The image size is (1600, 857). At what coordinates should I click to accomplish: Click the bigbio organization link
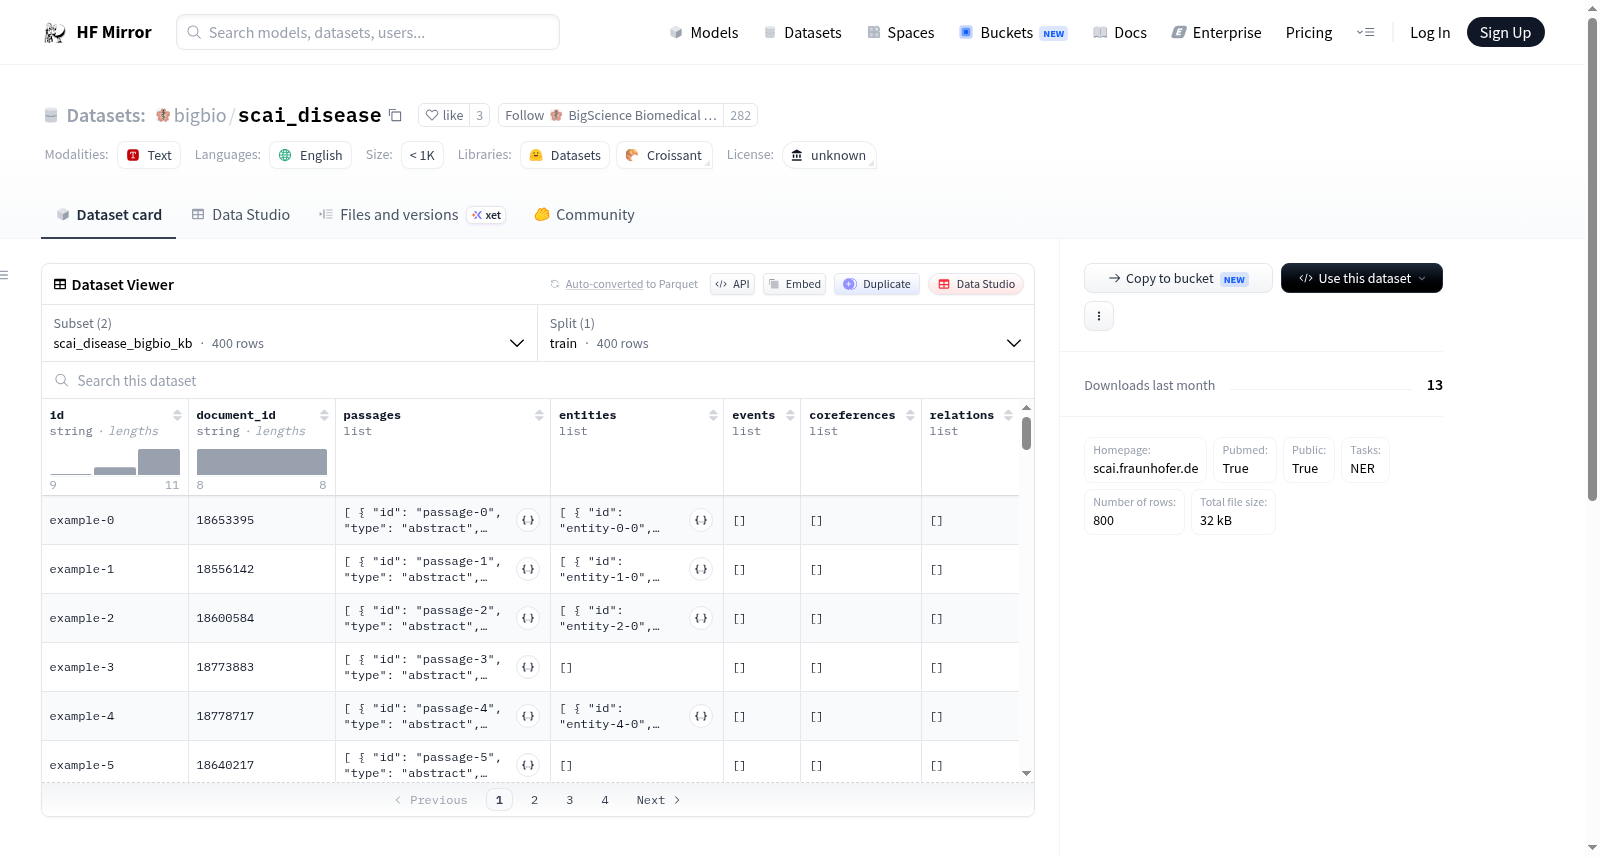click(x=200, y=115)
